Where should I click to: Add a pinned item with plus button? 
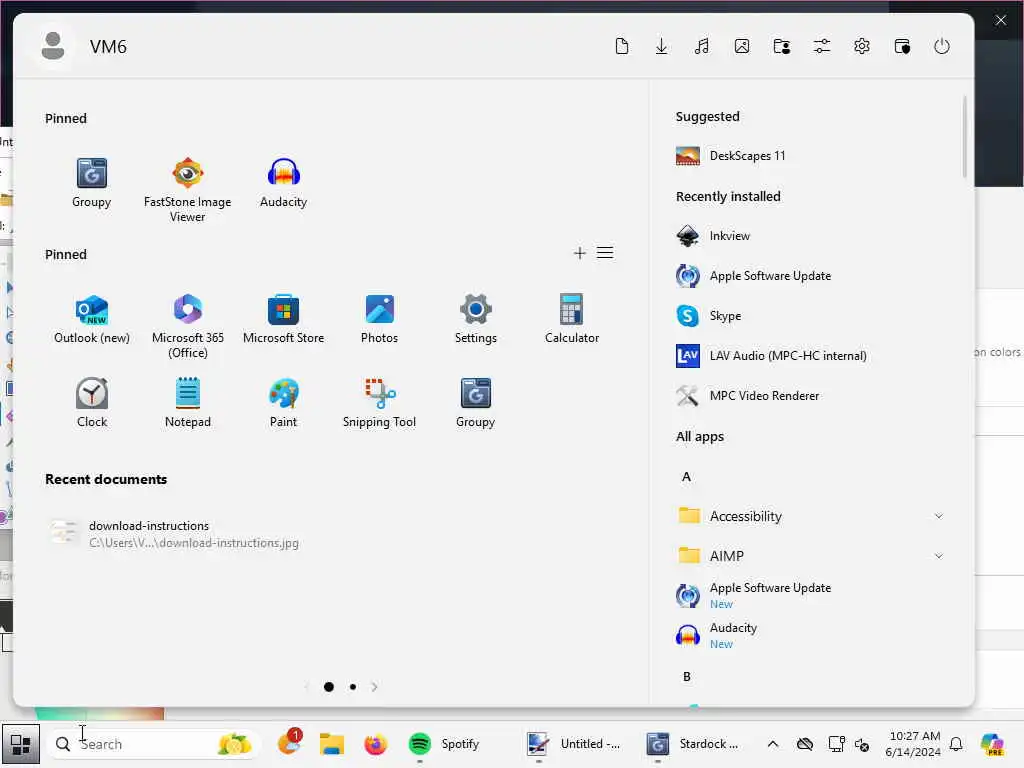point(579,253)
